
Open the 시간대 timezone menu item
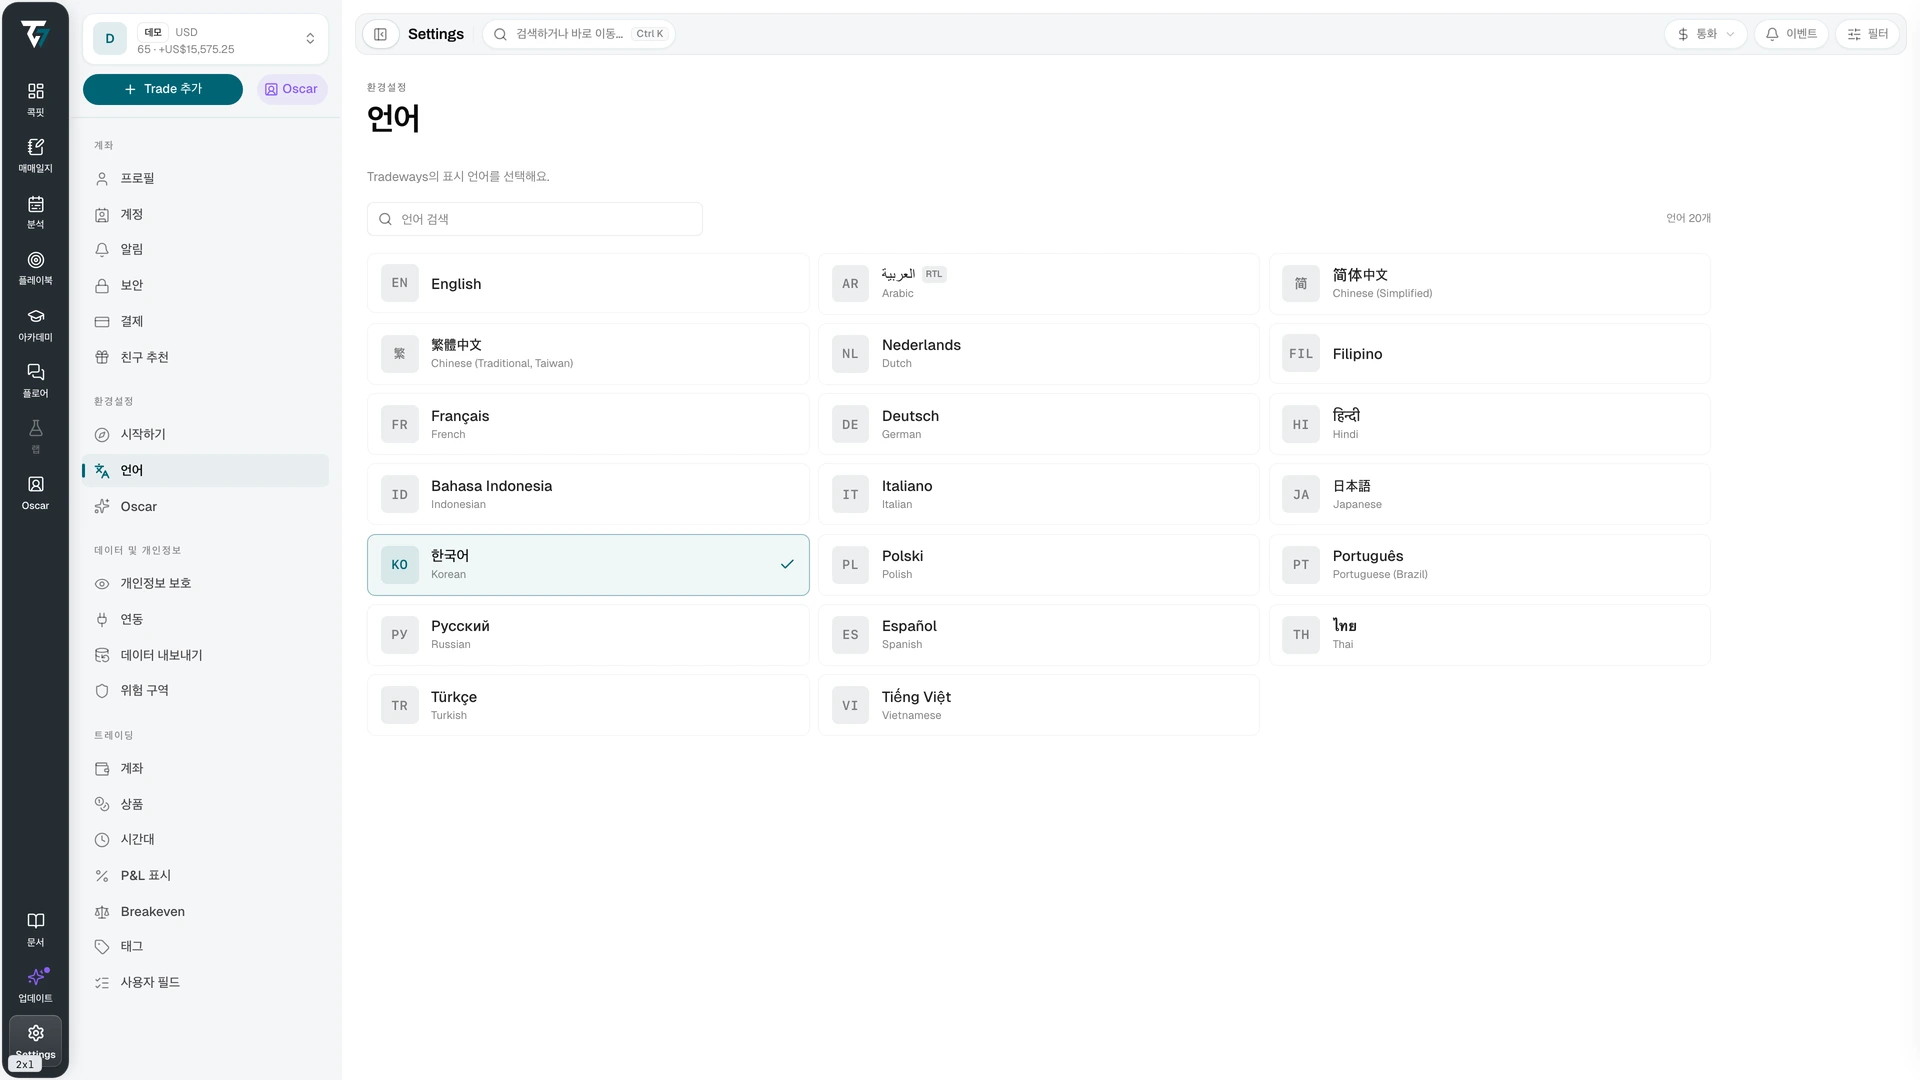205,839
